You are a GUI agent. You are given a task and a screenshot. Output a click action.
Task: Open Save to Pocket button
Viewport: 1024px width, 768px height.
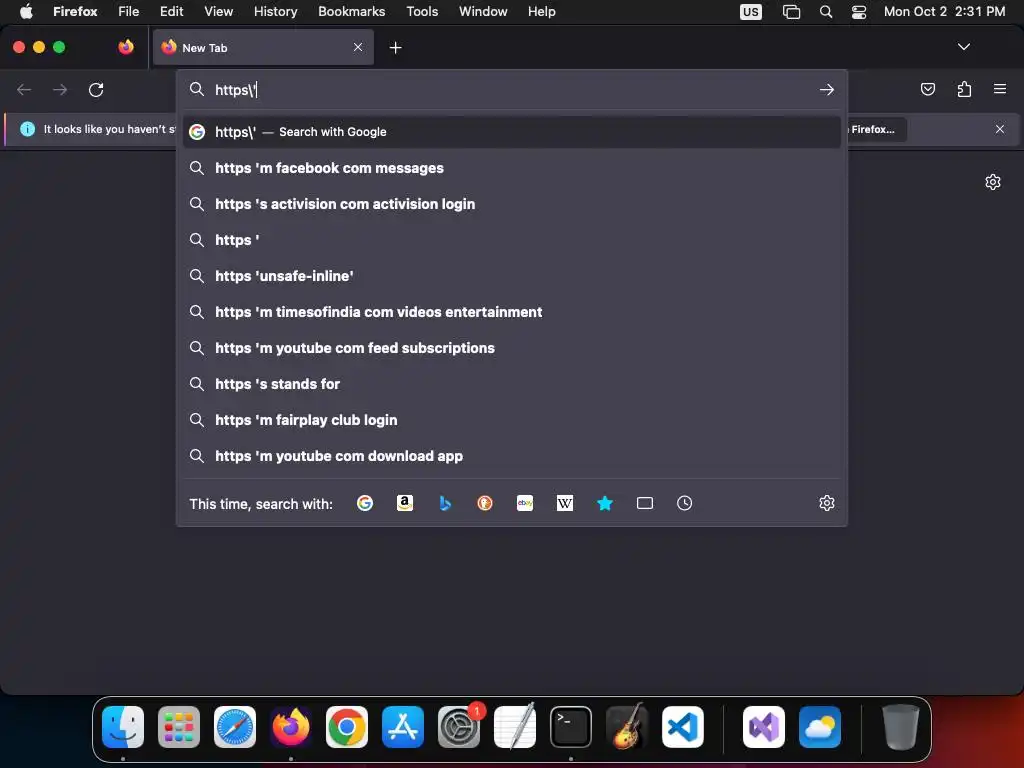pyautogui.click(x=927, y=89)
